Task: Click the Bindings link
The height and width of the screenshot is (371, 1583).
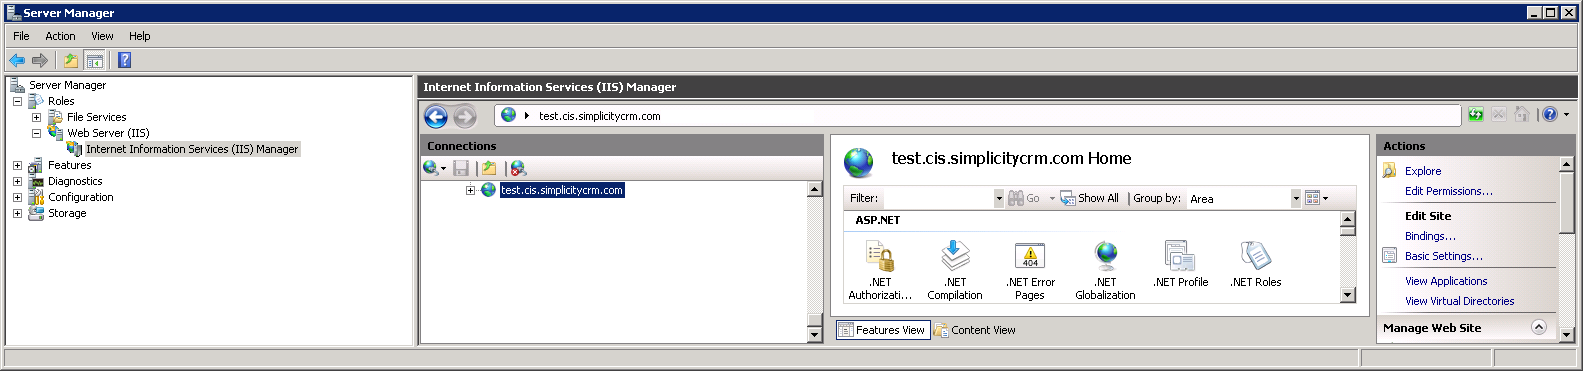Action: pos(1430,236)
